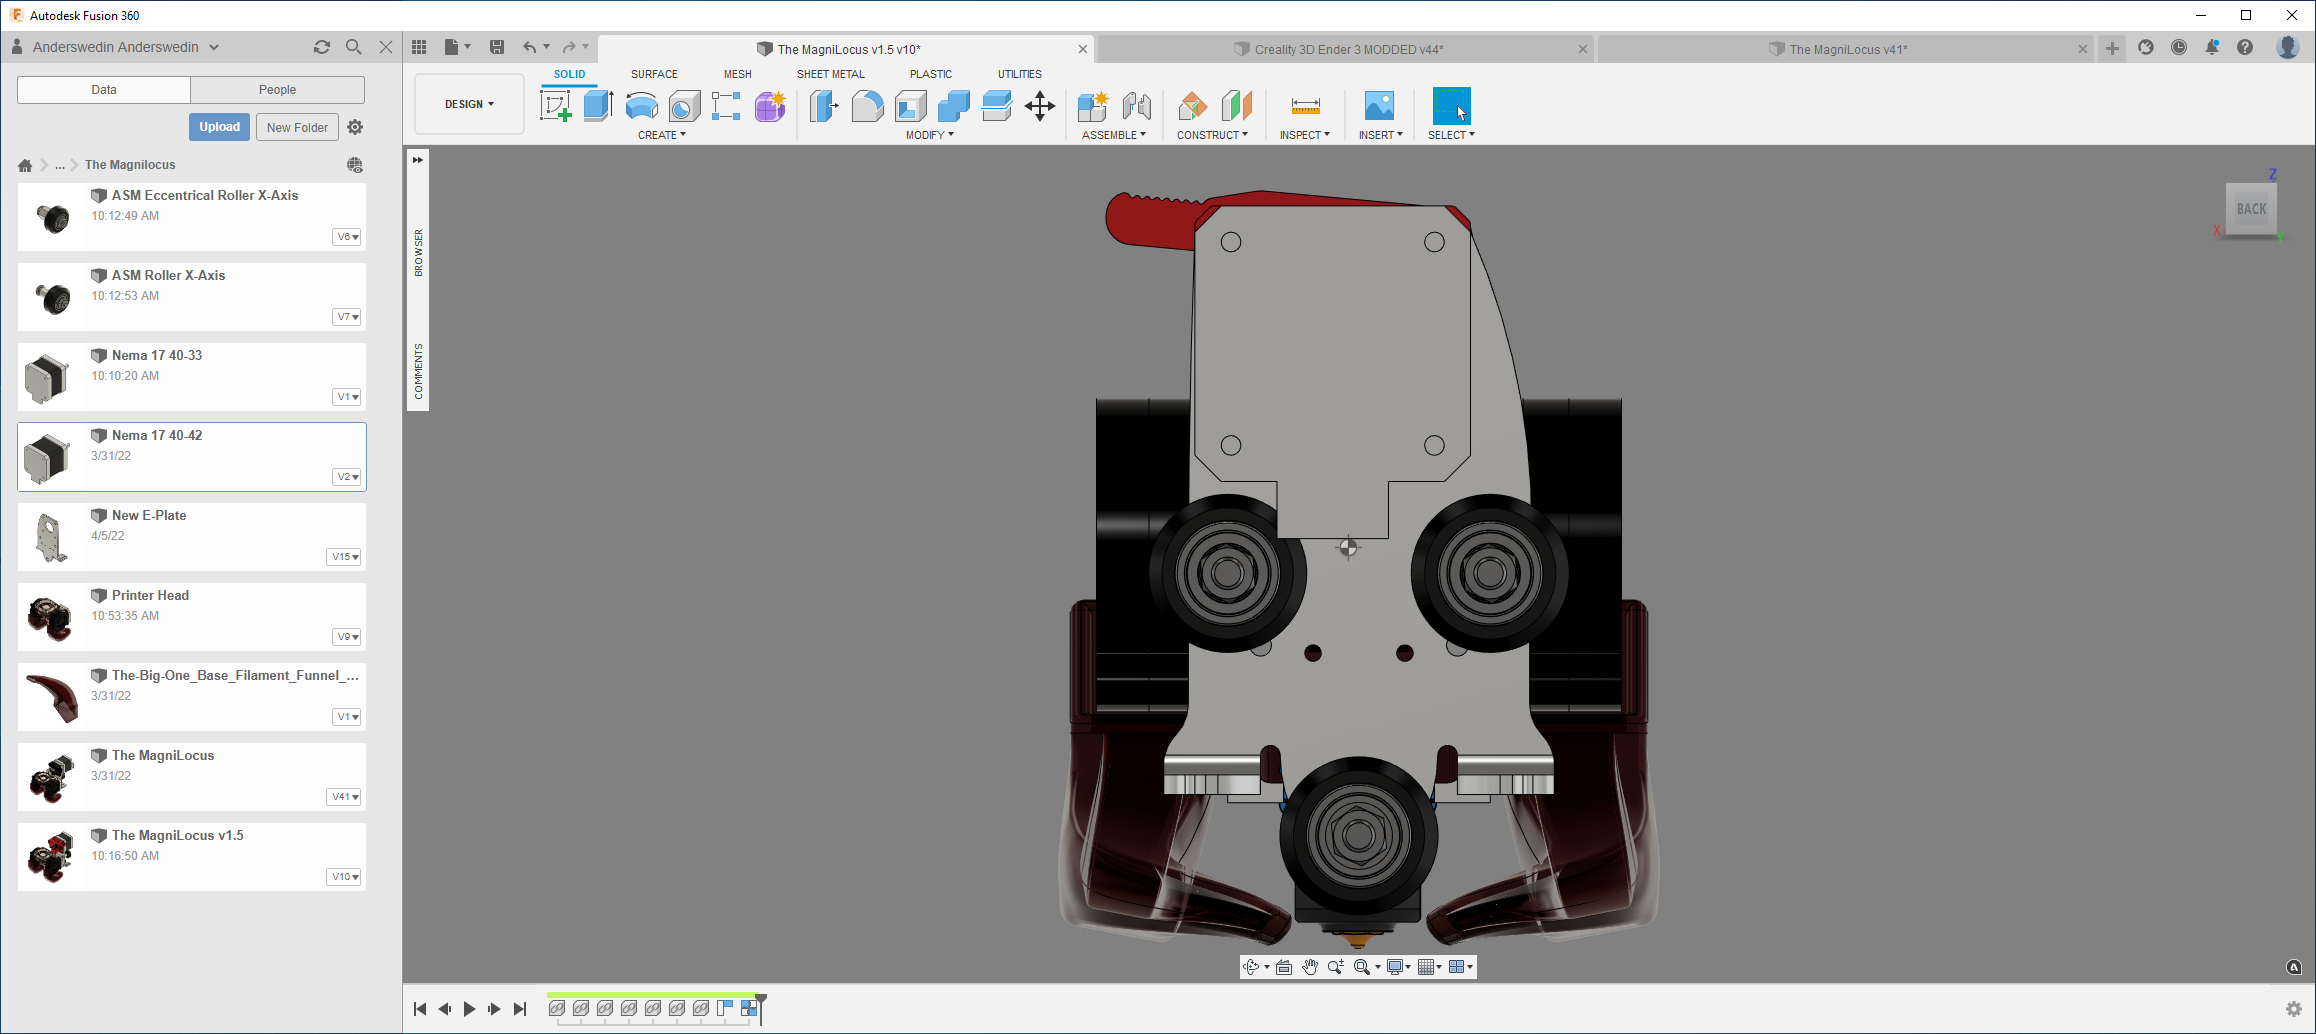The image size is (2316, 1034).
Task: Switch to the PLASTIC tab
Action: point(931,74)
